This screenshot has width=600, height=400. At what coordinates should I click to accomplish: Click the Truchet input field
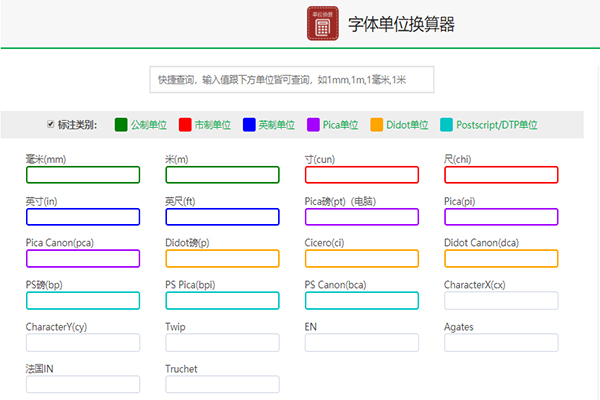(x=222, y=384)
